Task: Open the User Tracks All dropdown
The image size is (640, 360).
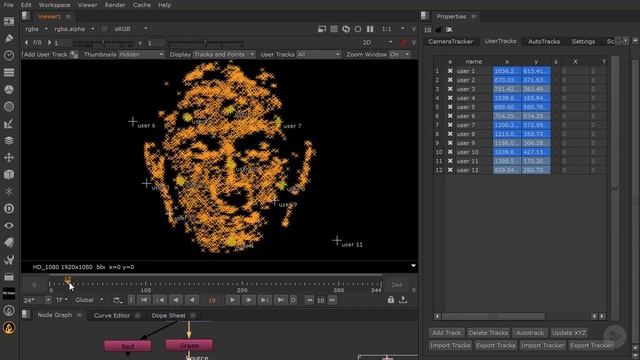Action: [x=318, y=54]
